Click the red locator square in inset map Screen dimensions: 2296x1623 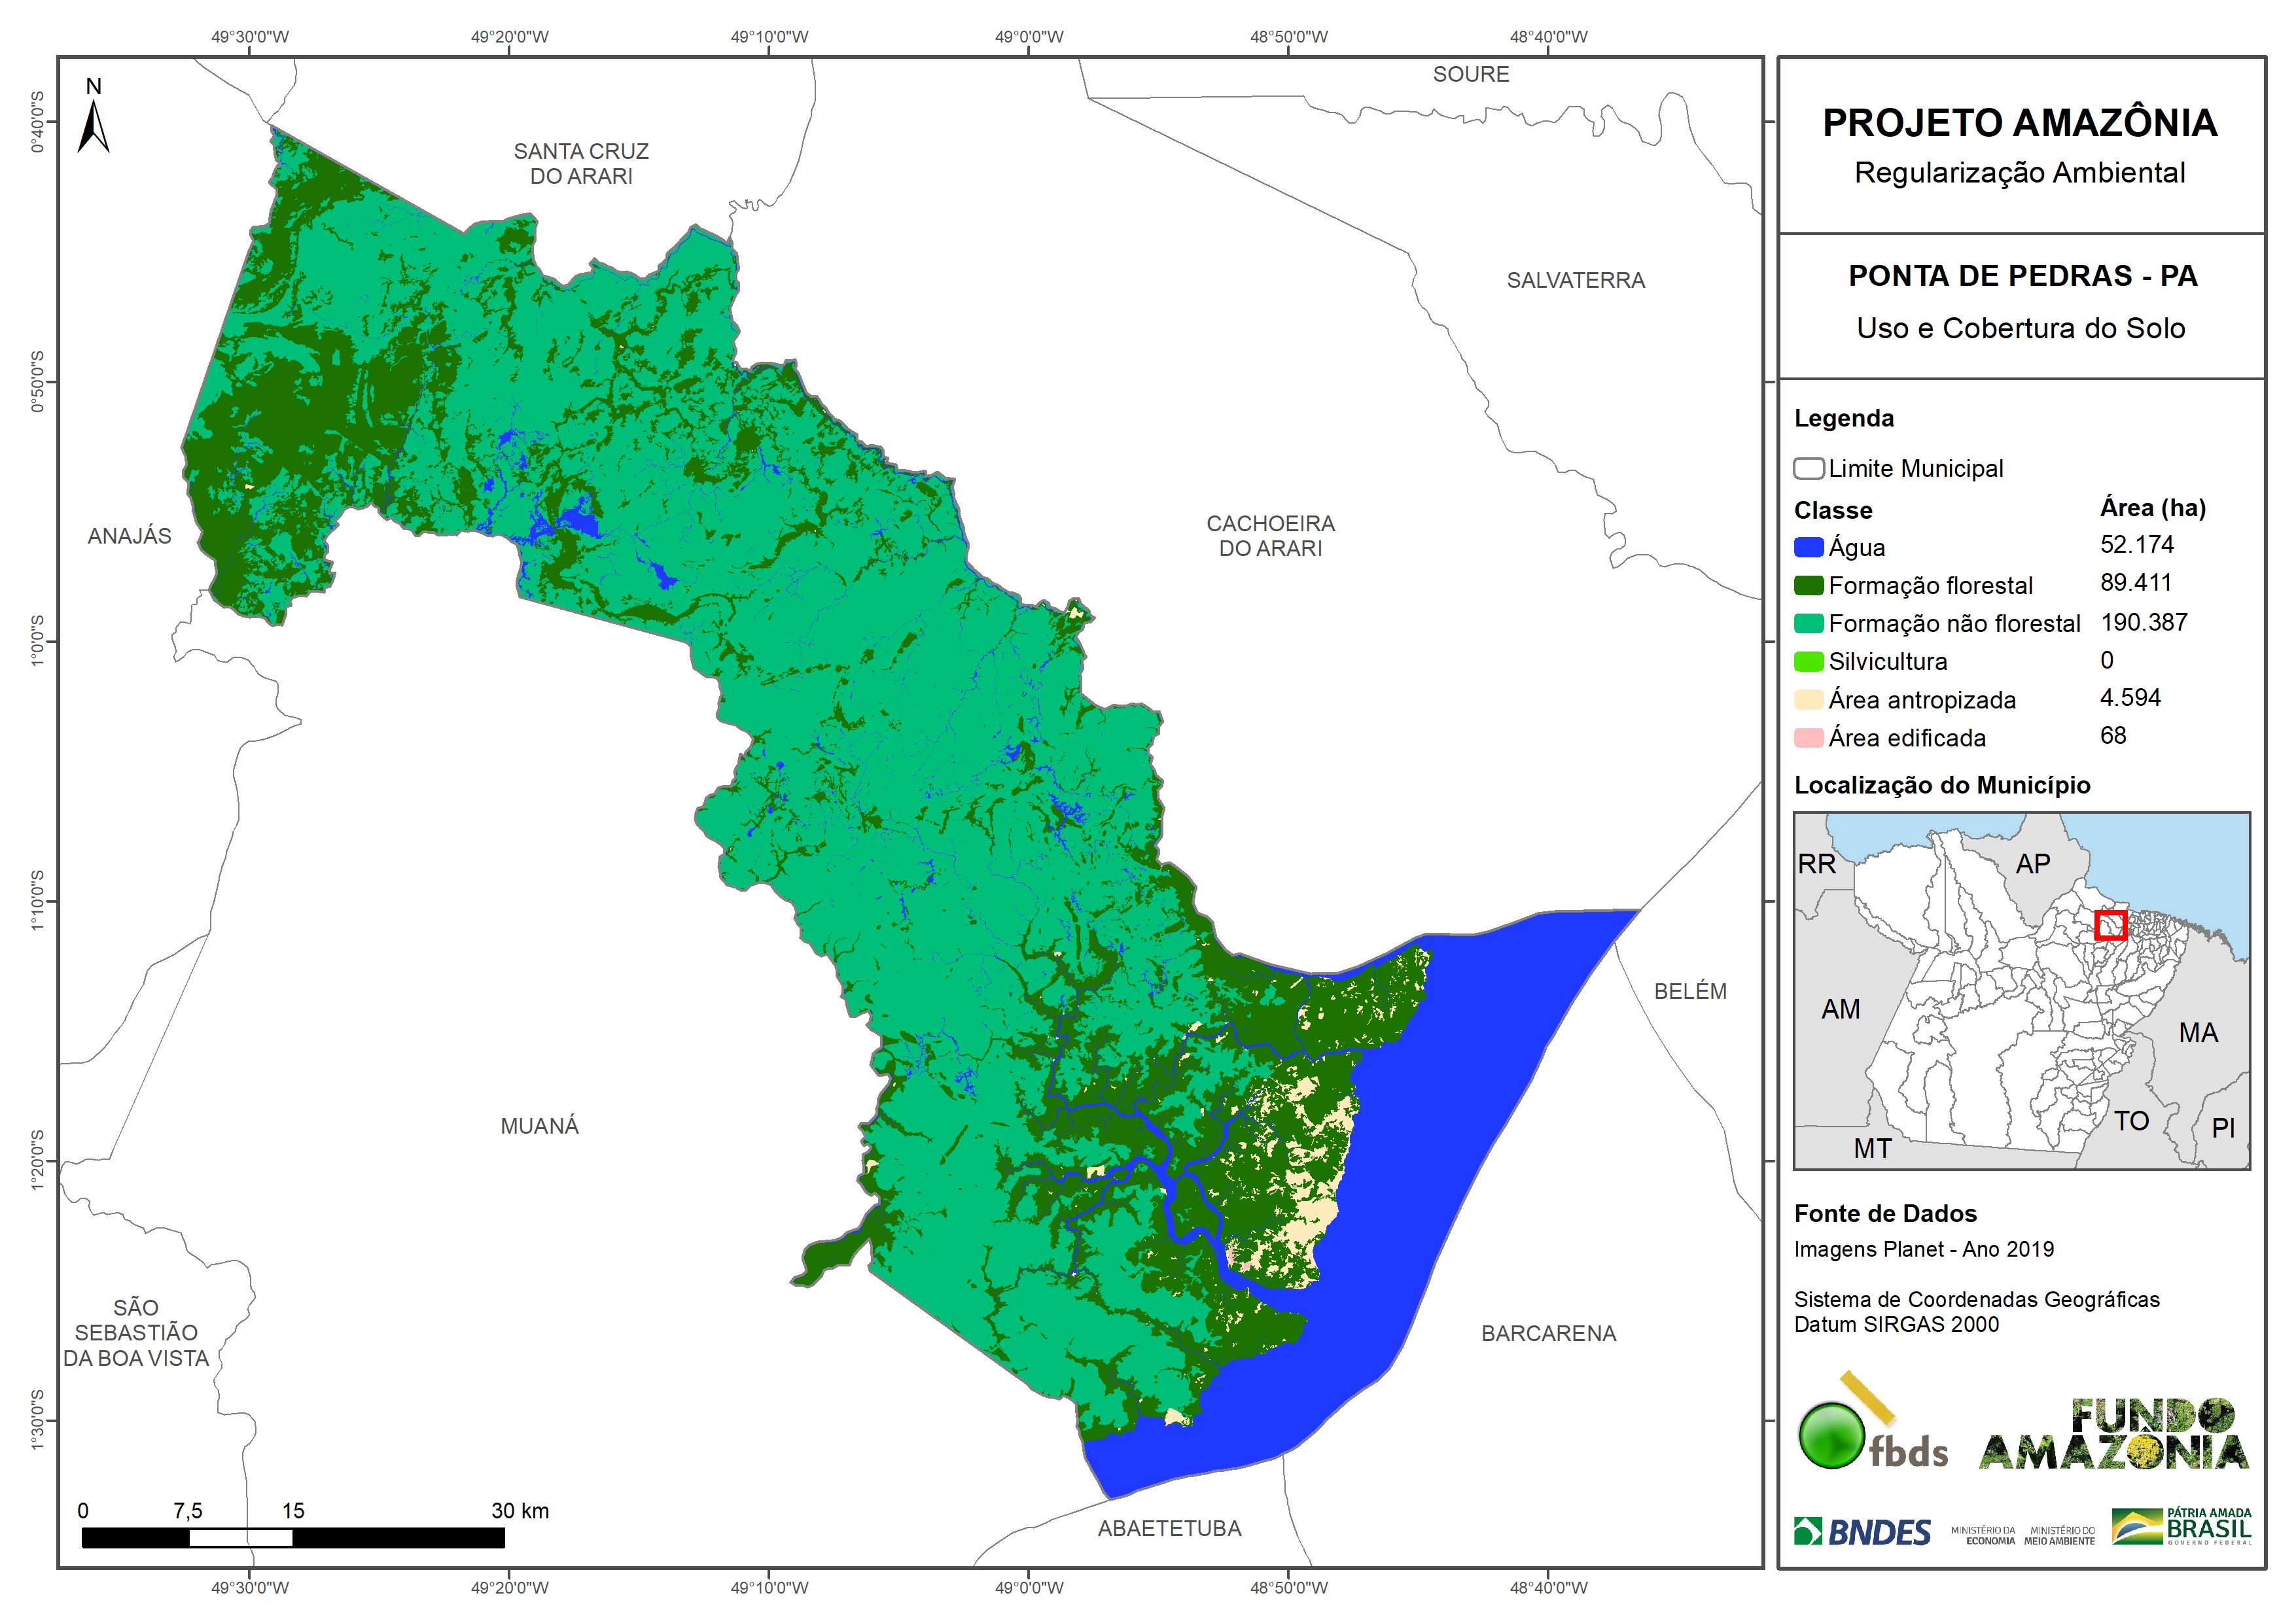[2110, 925]
